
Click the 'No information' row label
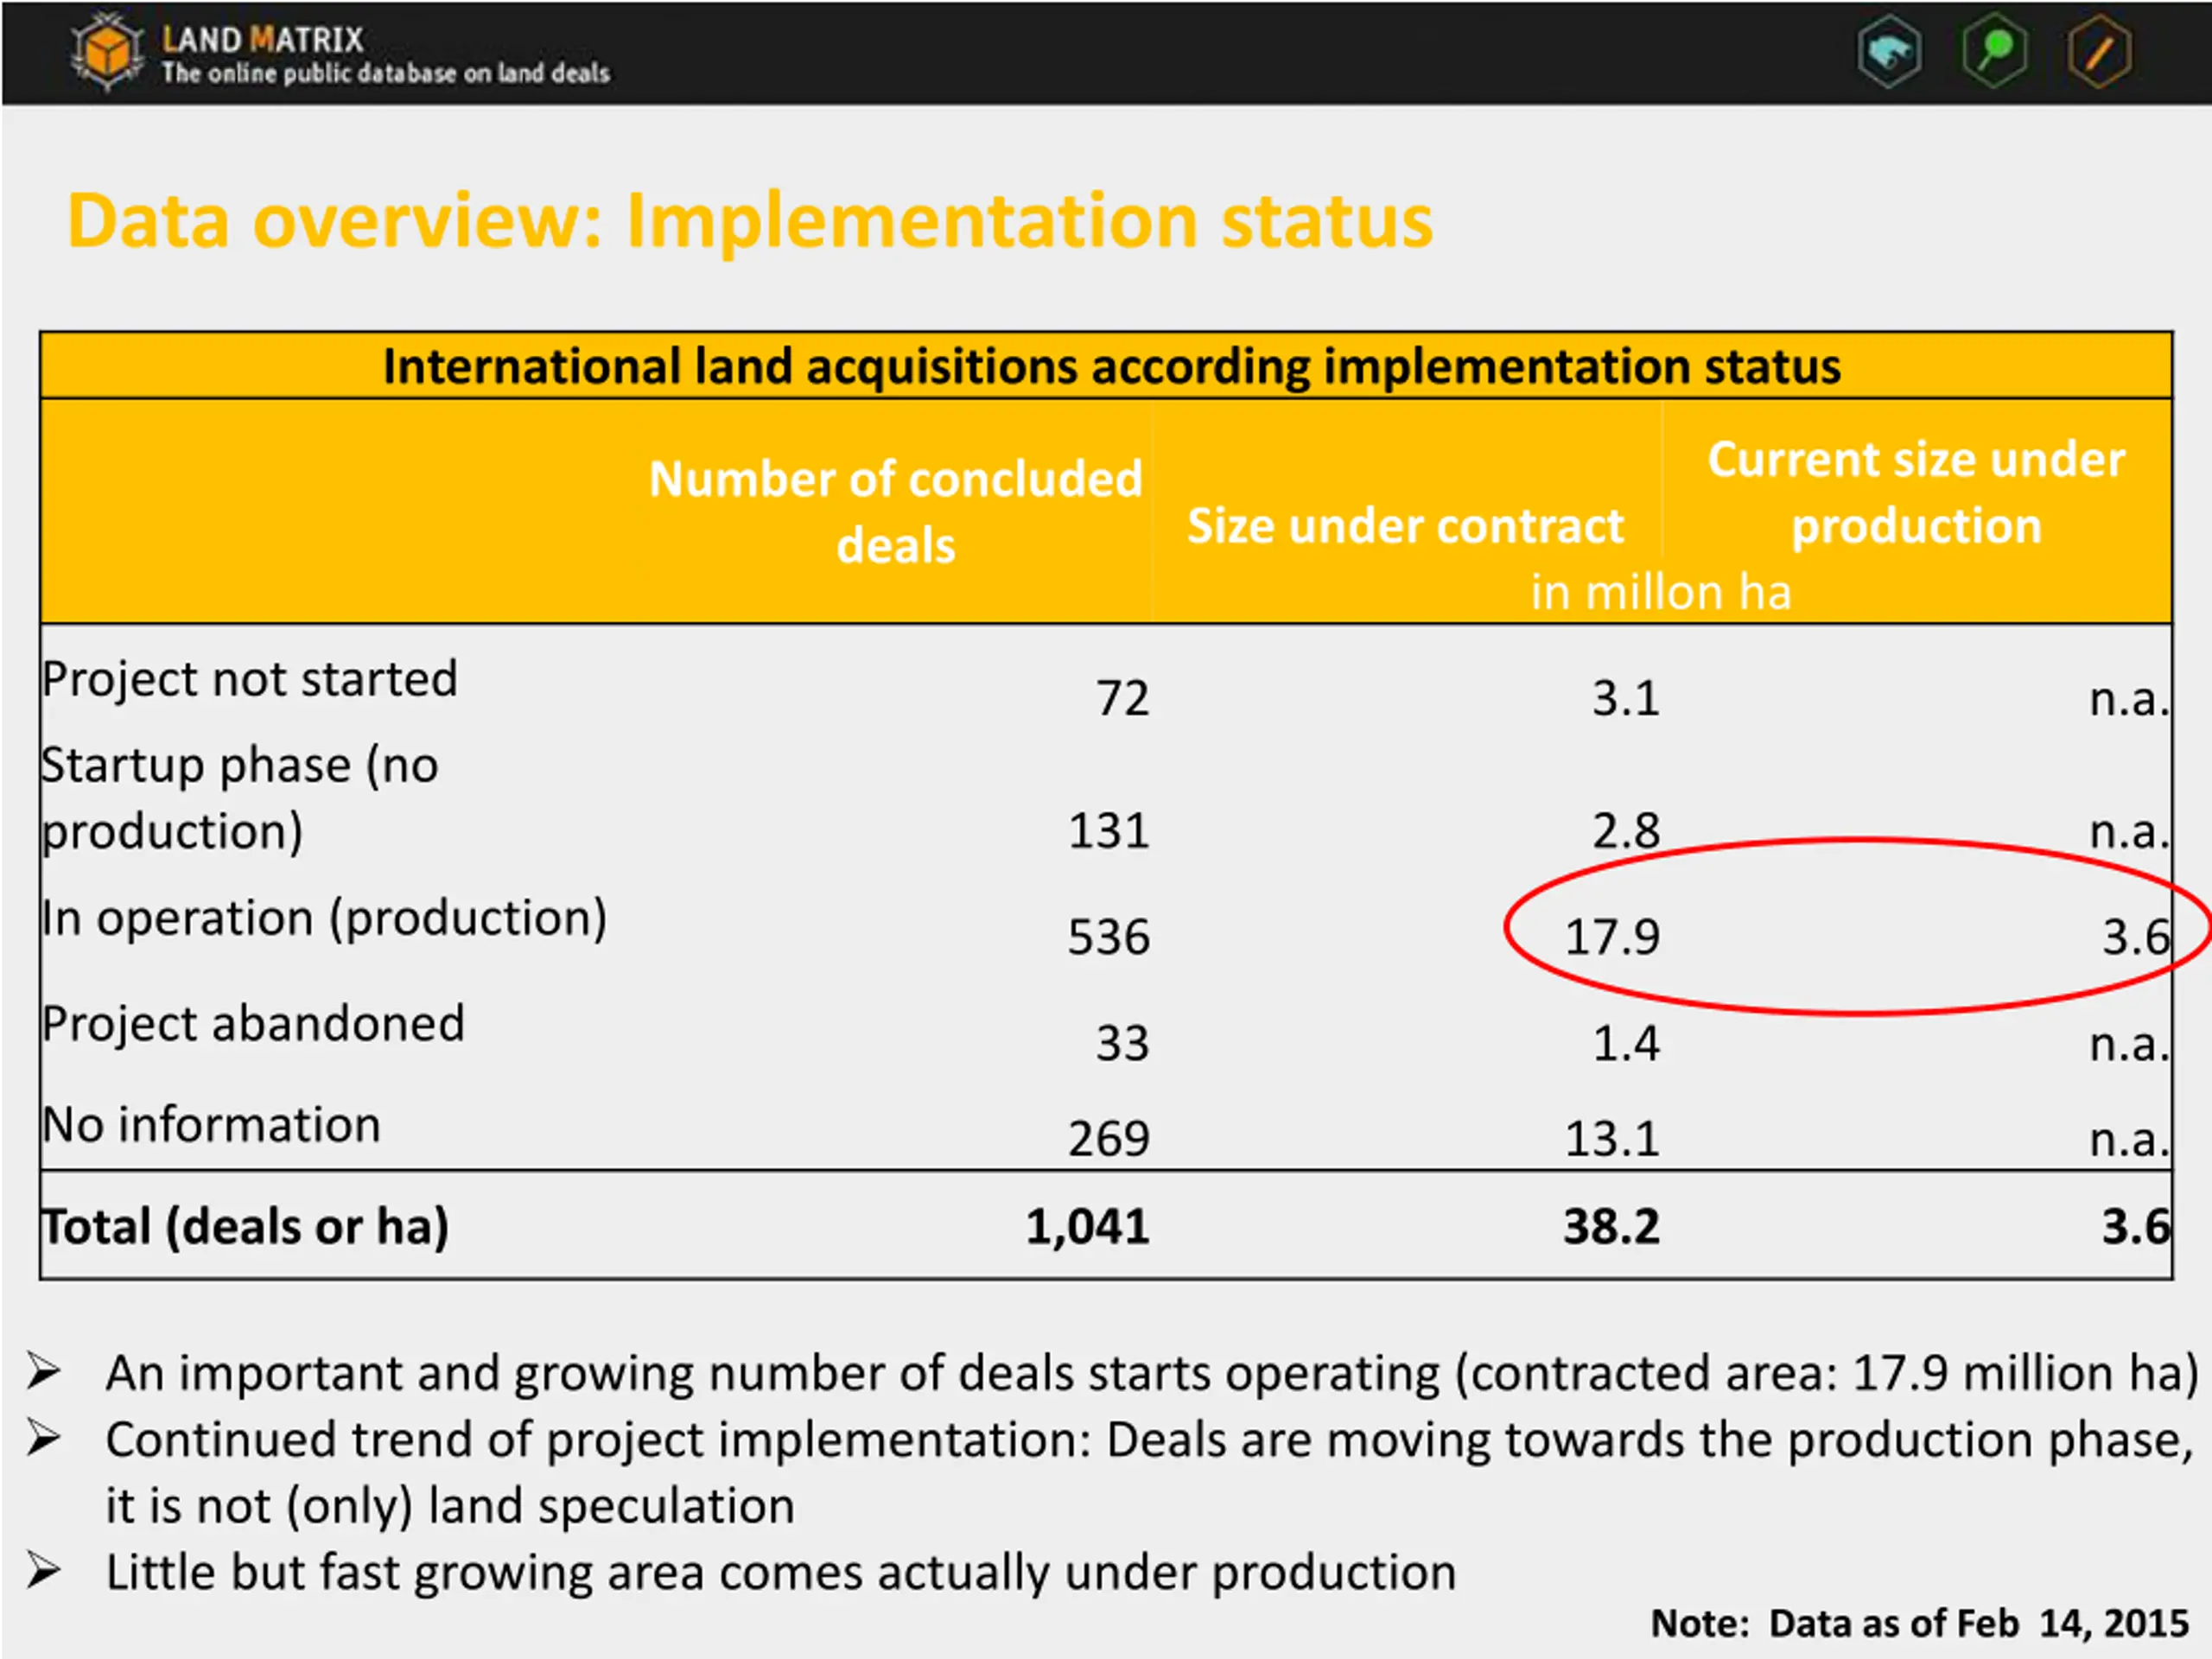(x=212, y=1125)
